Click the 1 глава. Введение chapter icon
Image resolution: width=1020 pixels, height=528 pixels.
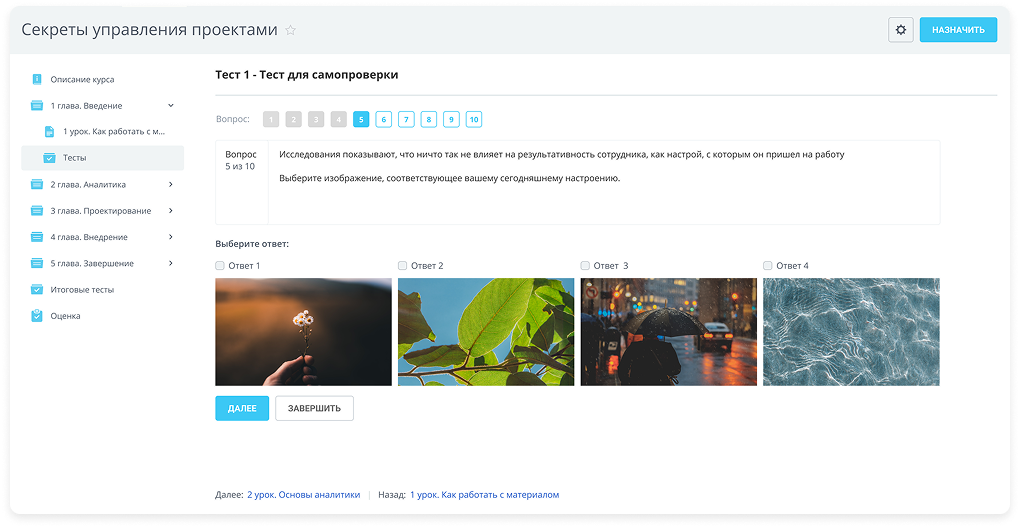[37, 105]
